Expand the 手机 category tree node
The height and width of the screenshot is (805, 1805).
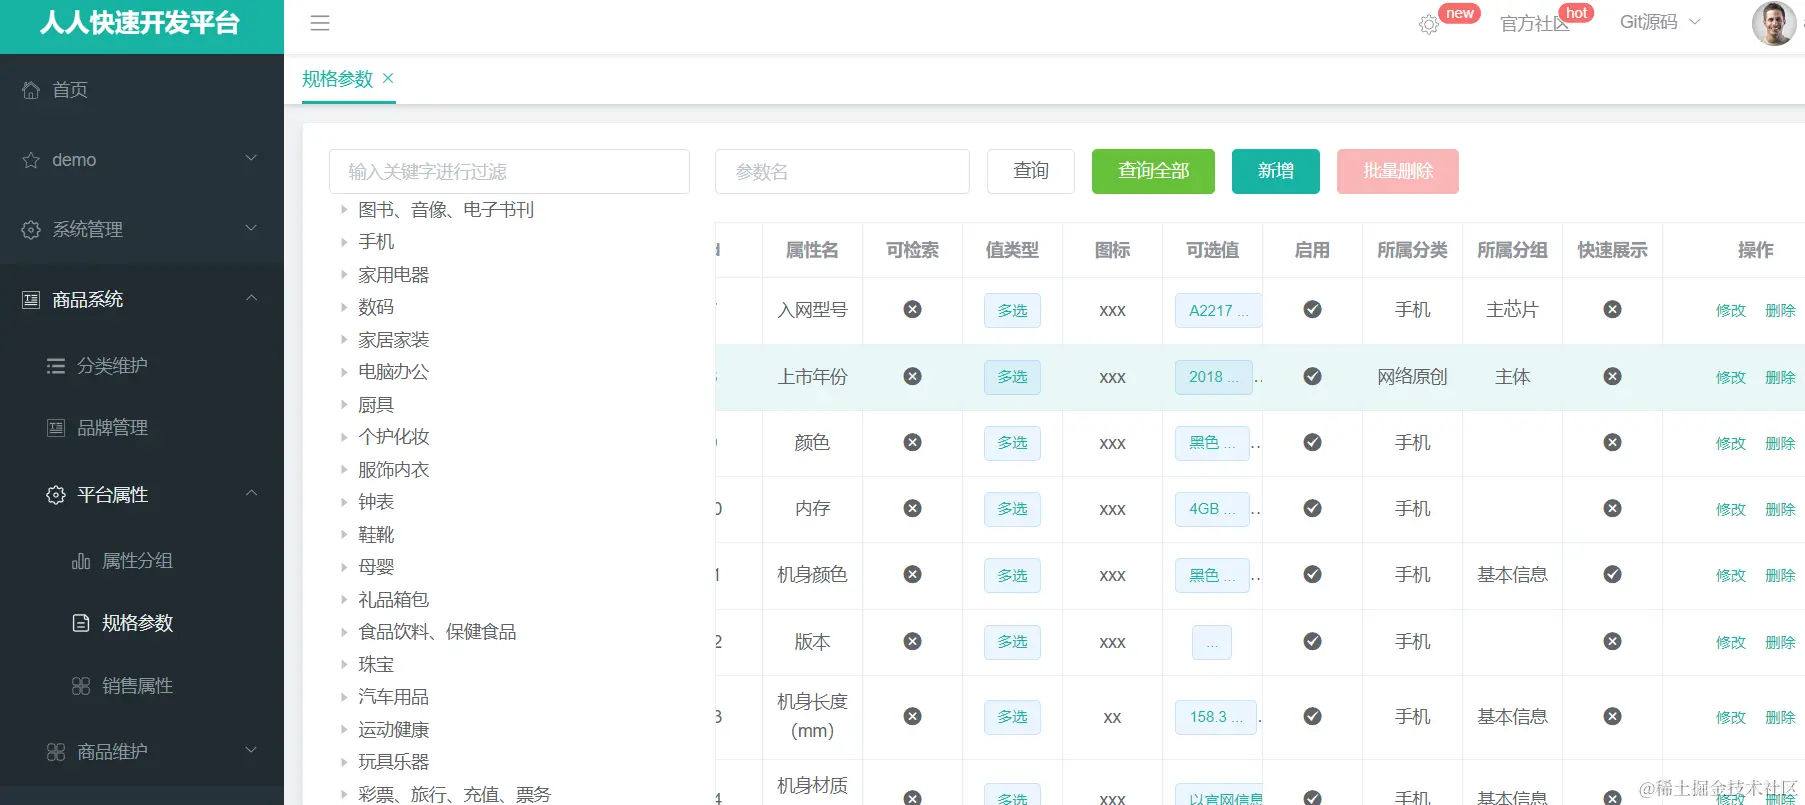click(x=343, y=242)
